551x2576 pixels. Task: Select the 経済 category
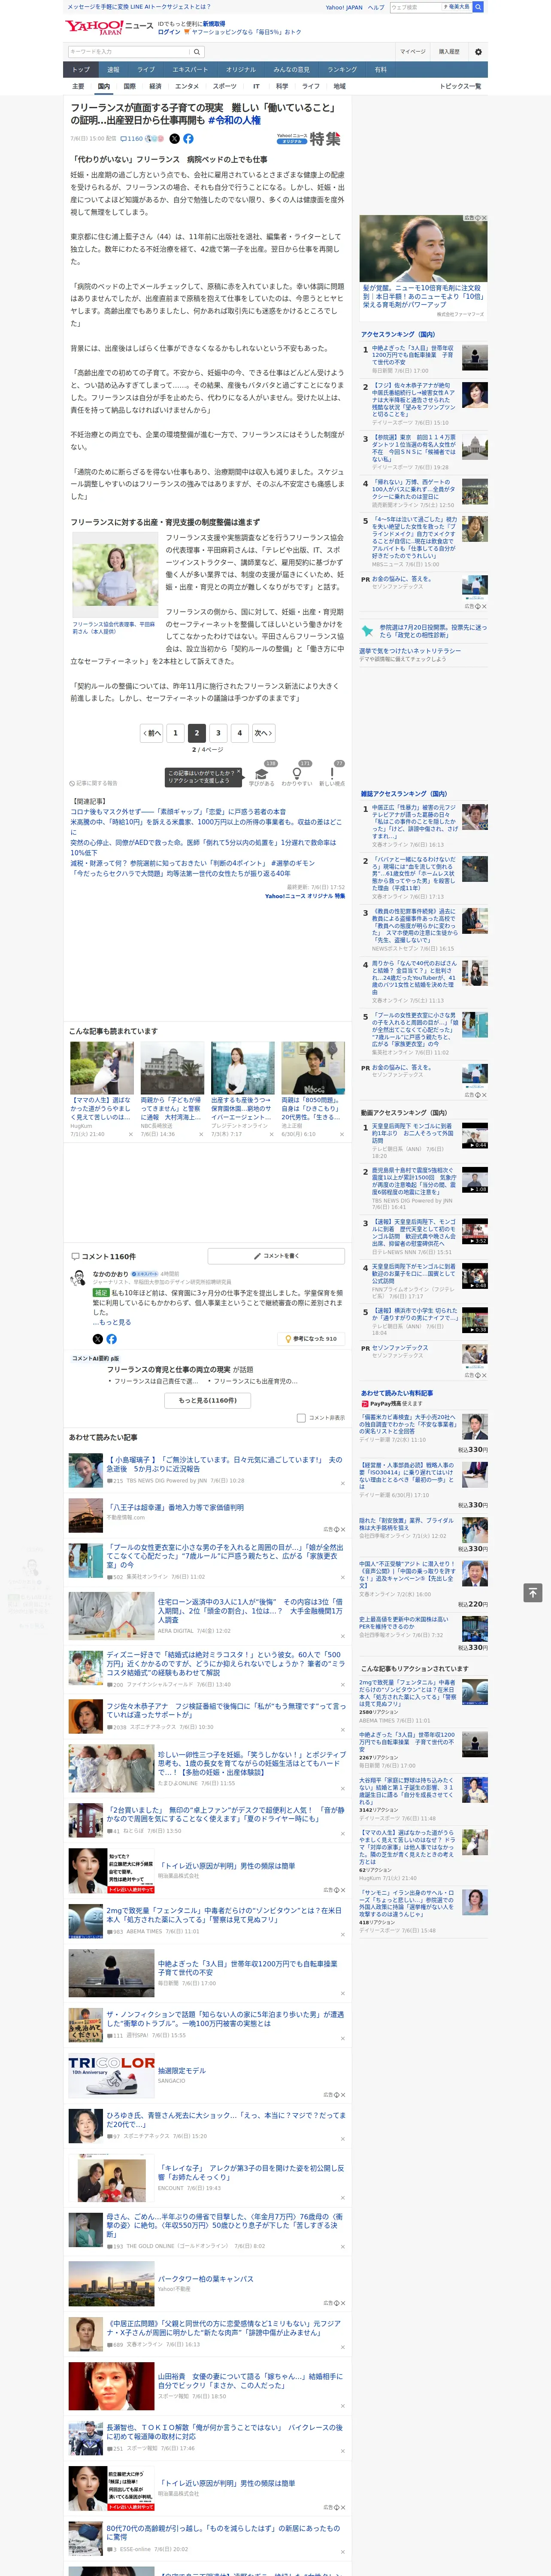tap(155, 86)
